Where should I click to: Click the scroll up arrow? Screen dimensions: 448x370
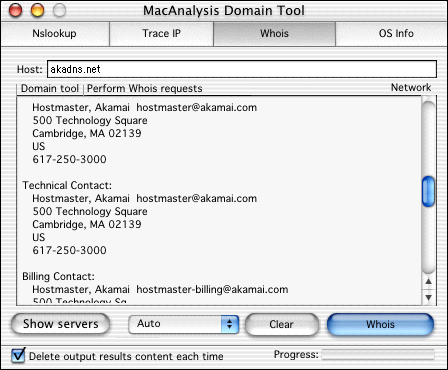[x=429, y=282]
